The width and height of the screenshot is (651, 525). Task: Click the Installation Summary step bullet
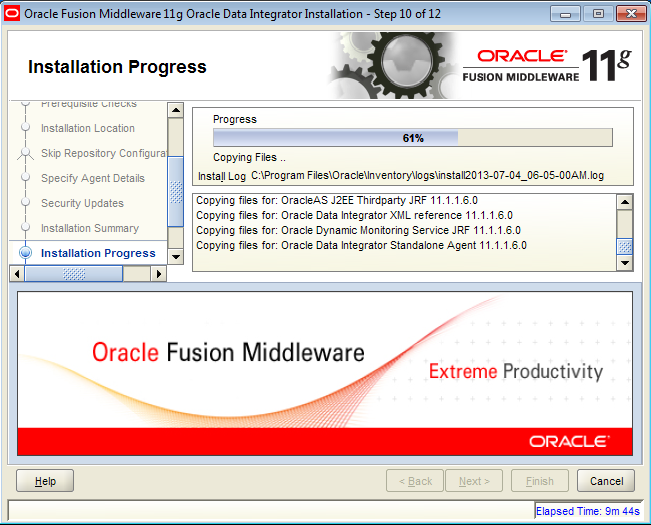(25, 227)
